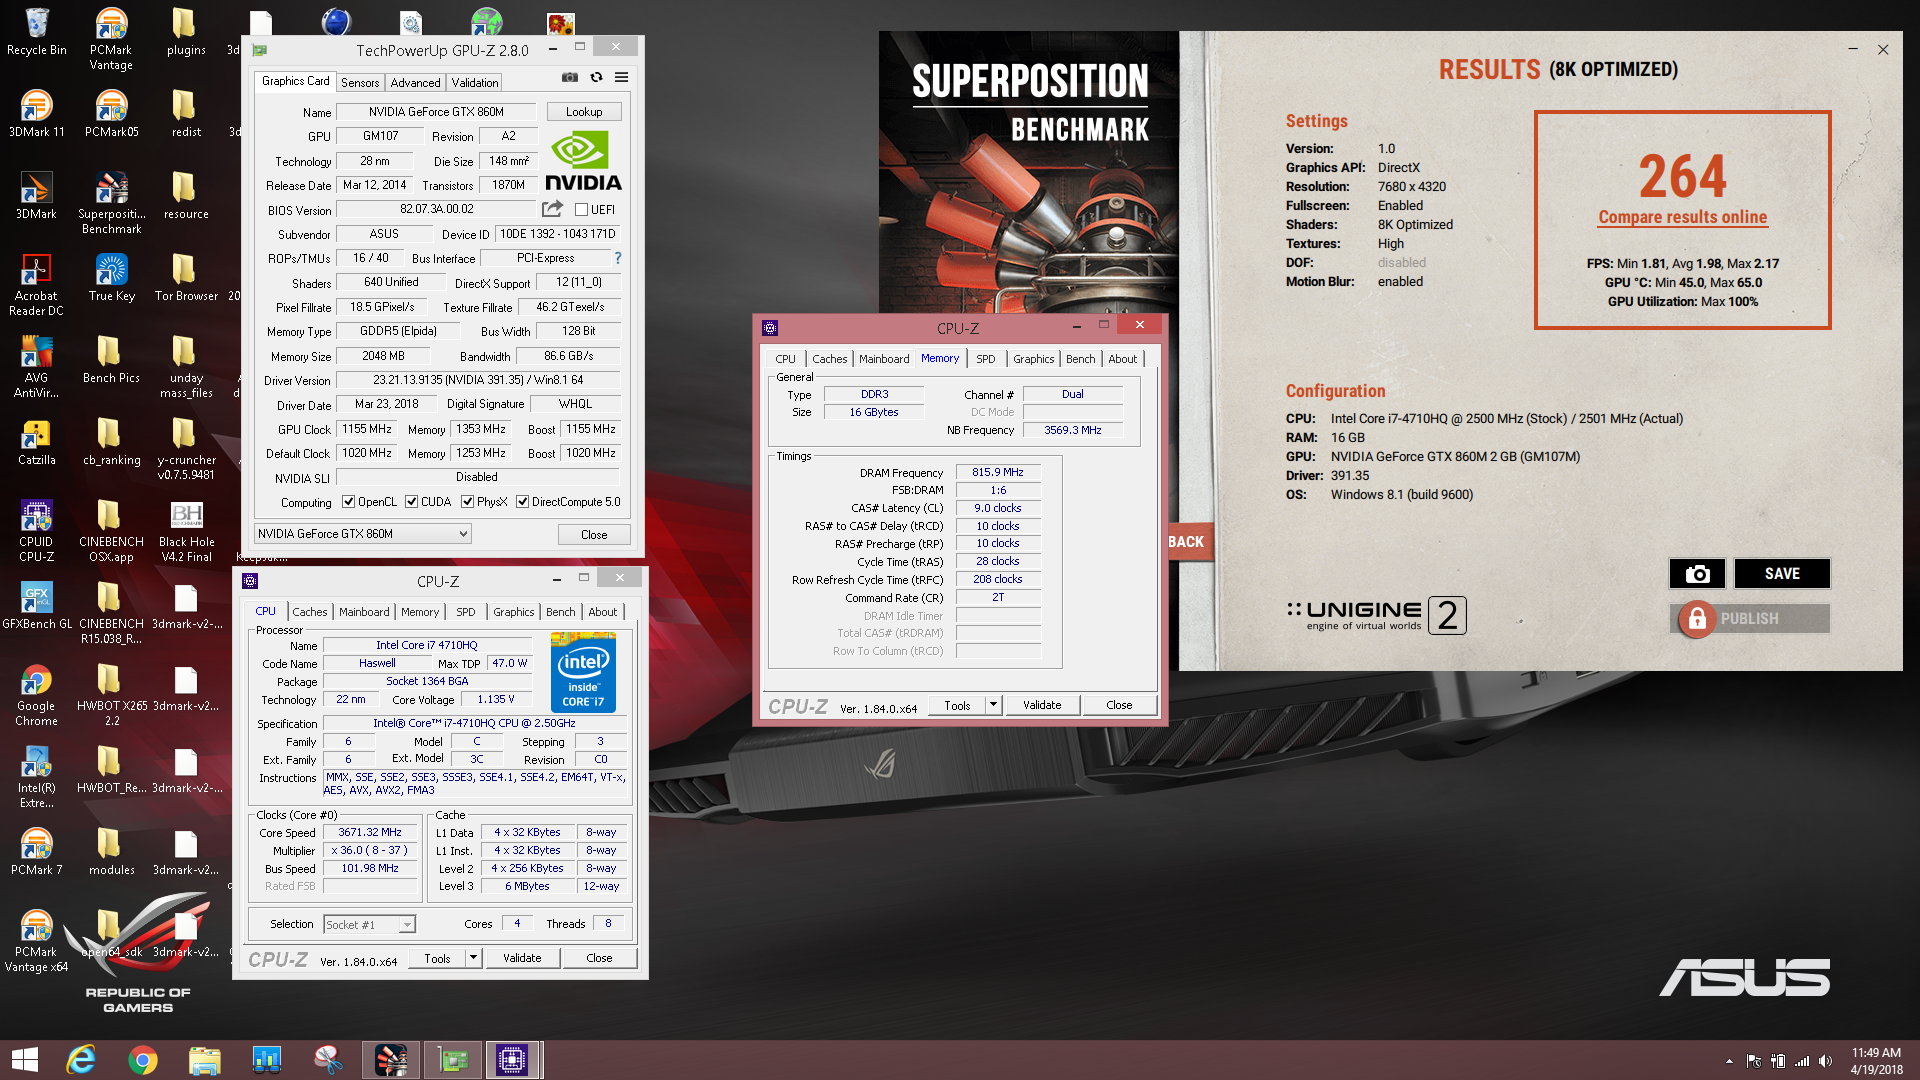Viewport: 1920px width, 1080px height.
Task: Launch Intel Extreme Tuning desktop shortcut
Action: (x=37, y=777)
